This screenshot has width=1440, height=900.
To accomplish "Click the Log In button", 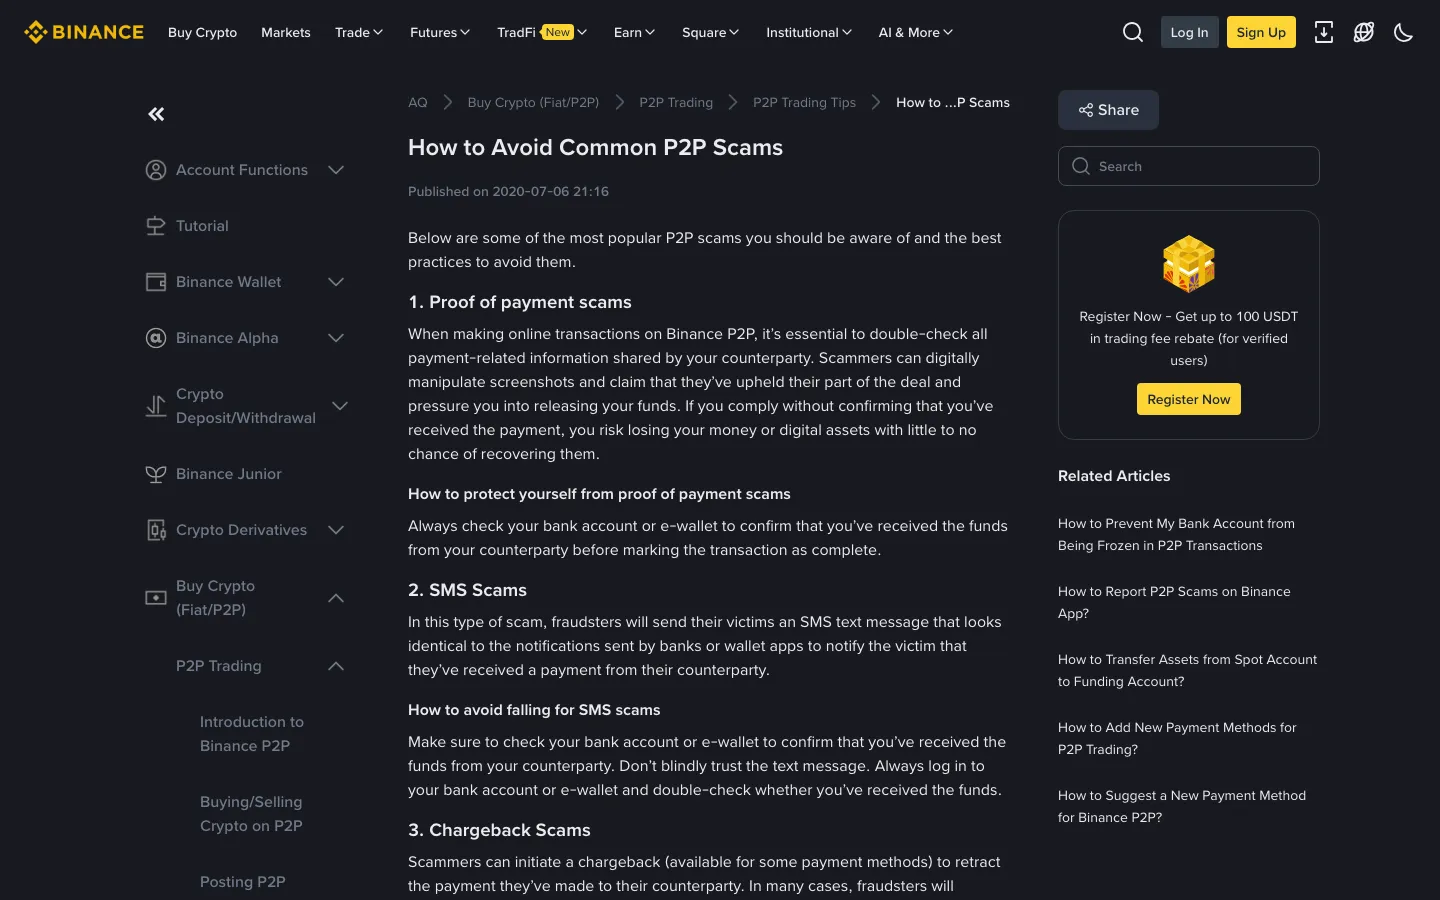I will tap(1189, 32).
